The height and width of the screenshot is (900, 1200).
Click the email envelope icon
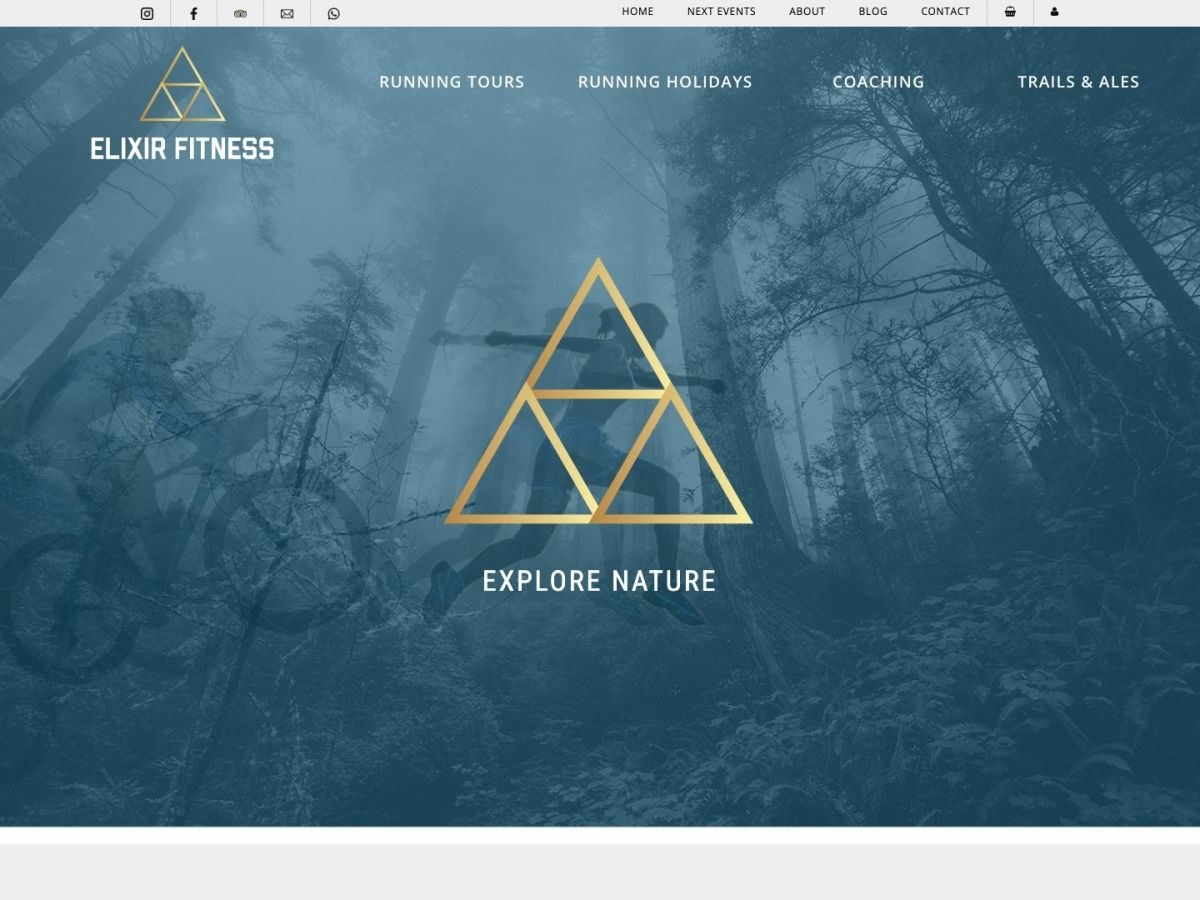click(287, 13)
